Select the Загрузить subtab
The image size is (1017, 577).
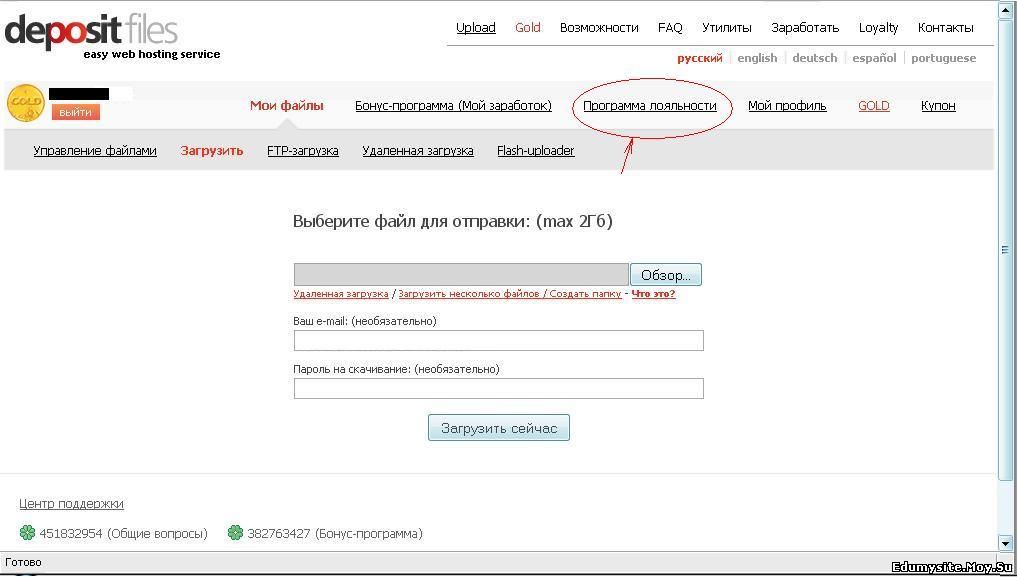[212, 151]
